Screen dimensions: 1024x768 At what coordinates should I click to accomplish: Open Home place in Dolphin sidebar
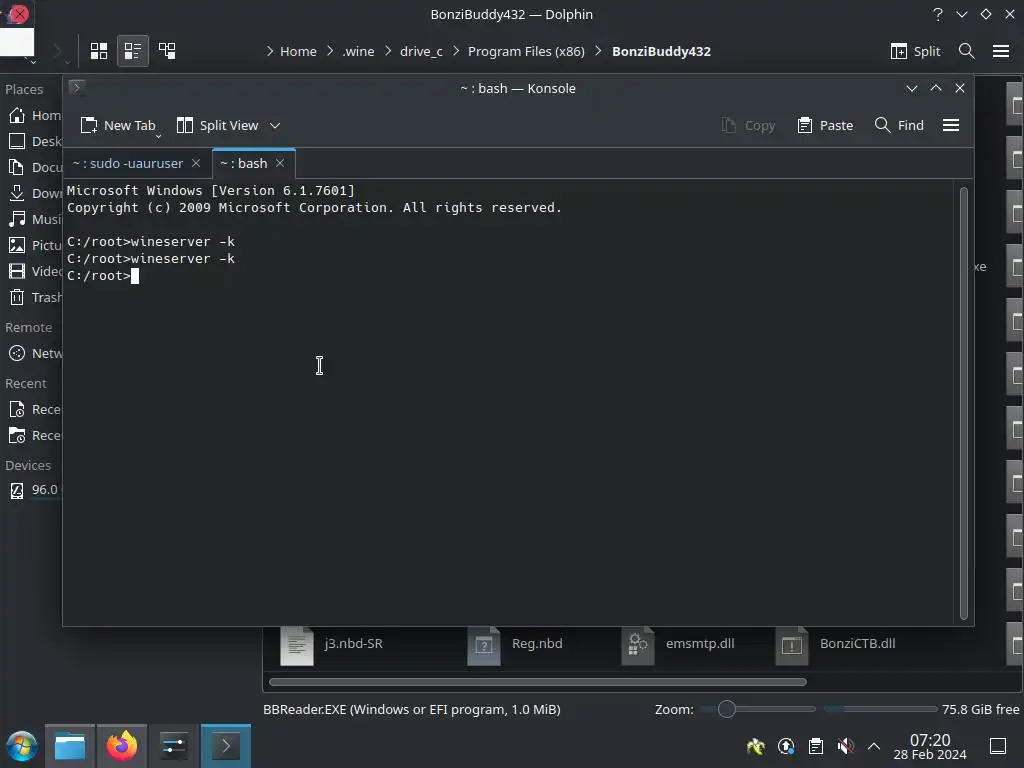pos(34,116)
